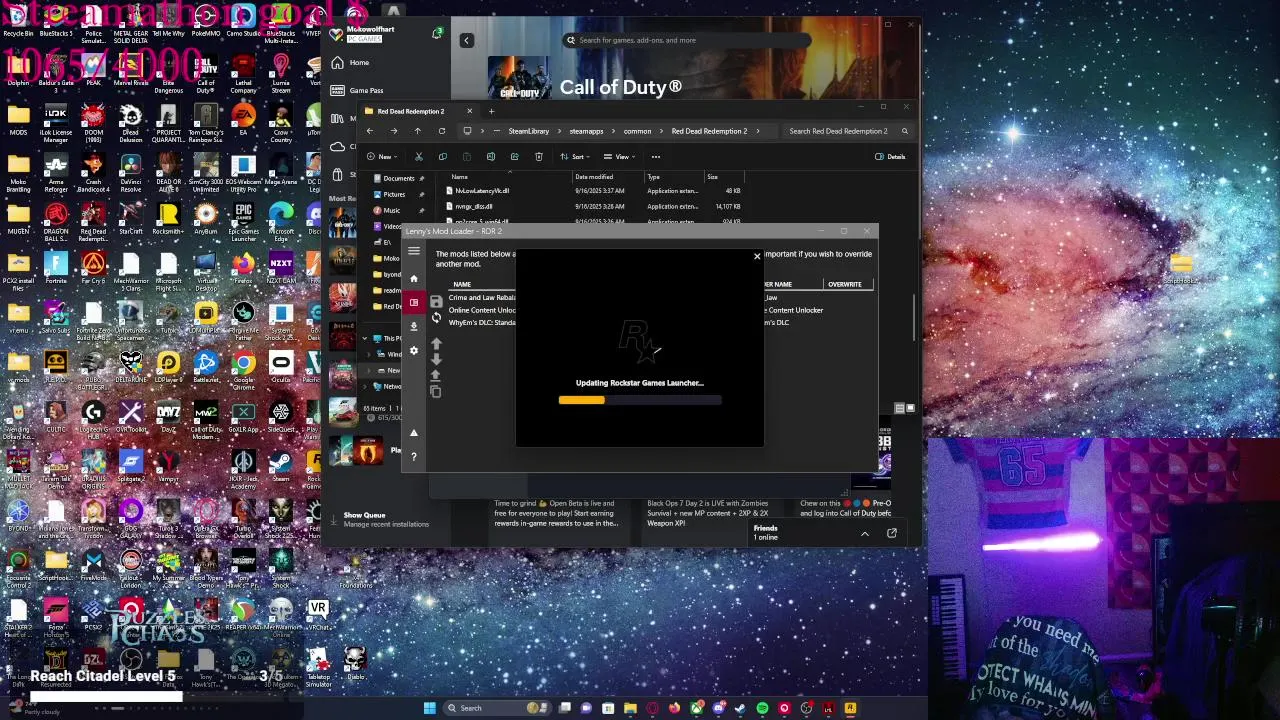The image size is (1280, 720).
Task: Open Spotify from the taskbar
Action: pos(762,708)
